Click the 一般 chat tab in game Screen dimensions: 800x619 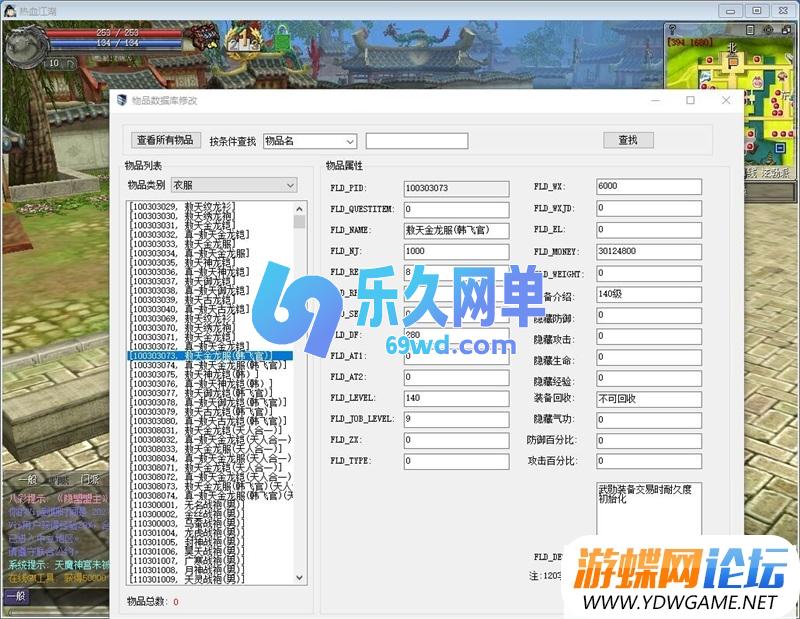(28, 480)
